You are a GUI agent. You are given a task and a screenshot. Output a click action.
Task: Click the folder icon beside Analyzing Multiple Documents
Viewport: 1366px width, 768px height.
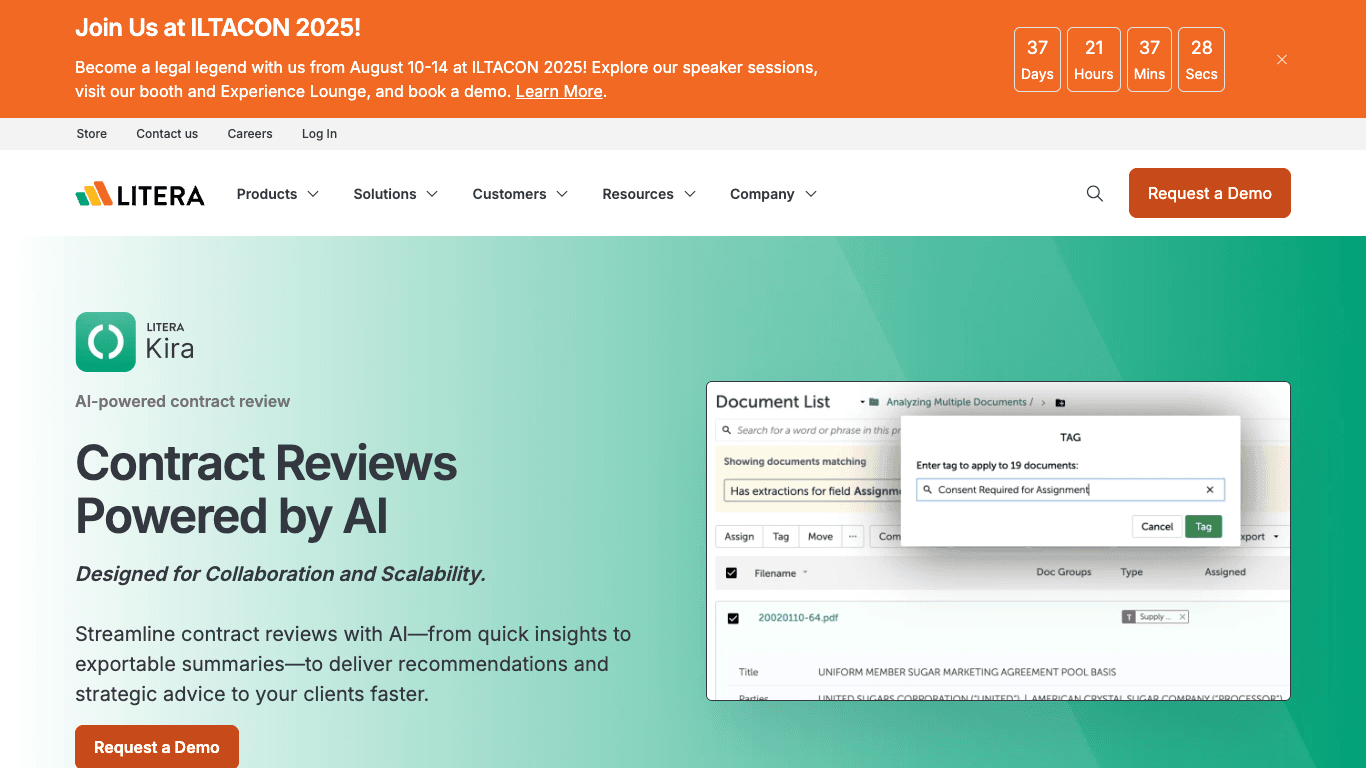pyautogui.click(x=874, y=402)
